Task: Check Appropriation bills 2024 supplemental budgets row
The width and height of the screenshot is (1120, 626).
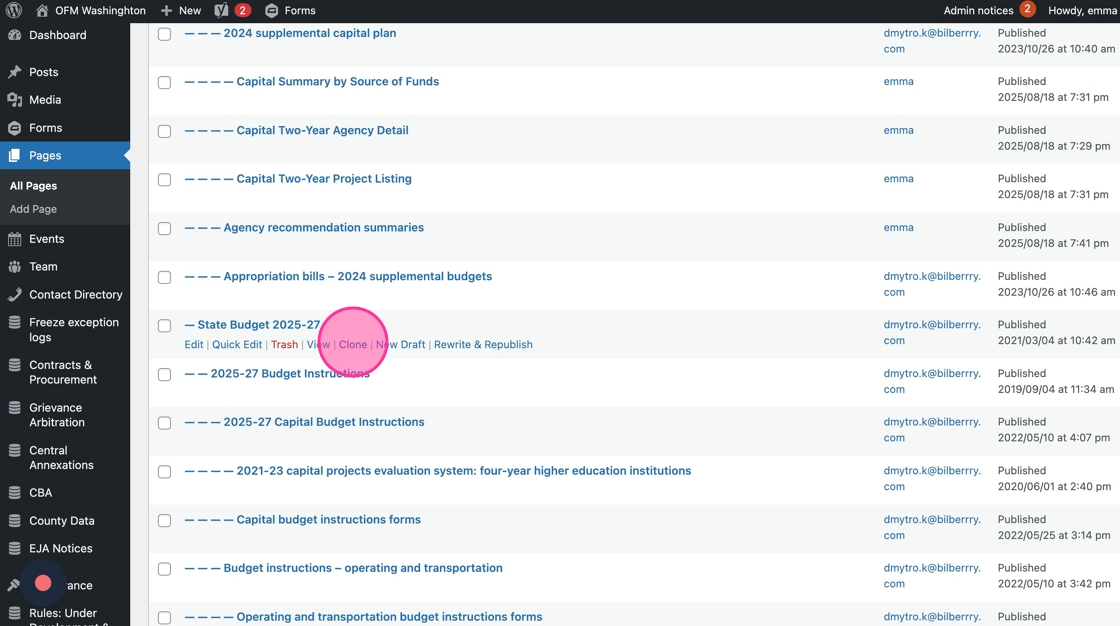Action: [x=164, y=277]
